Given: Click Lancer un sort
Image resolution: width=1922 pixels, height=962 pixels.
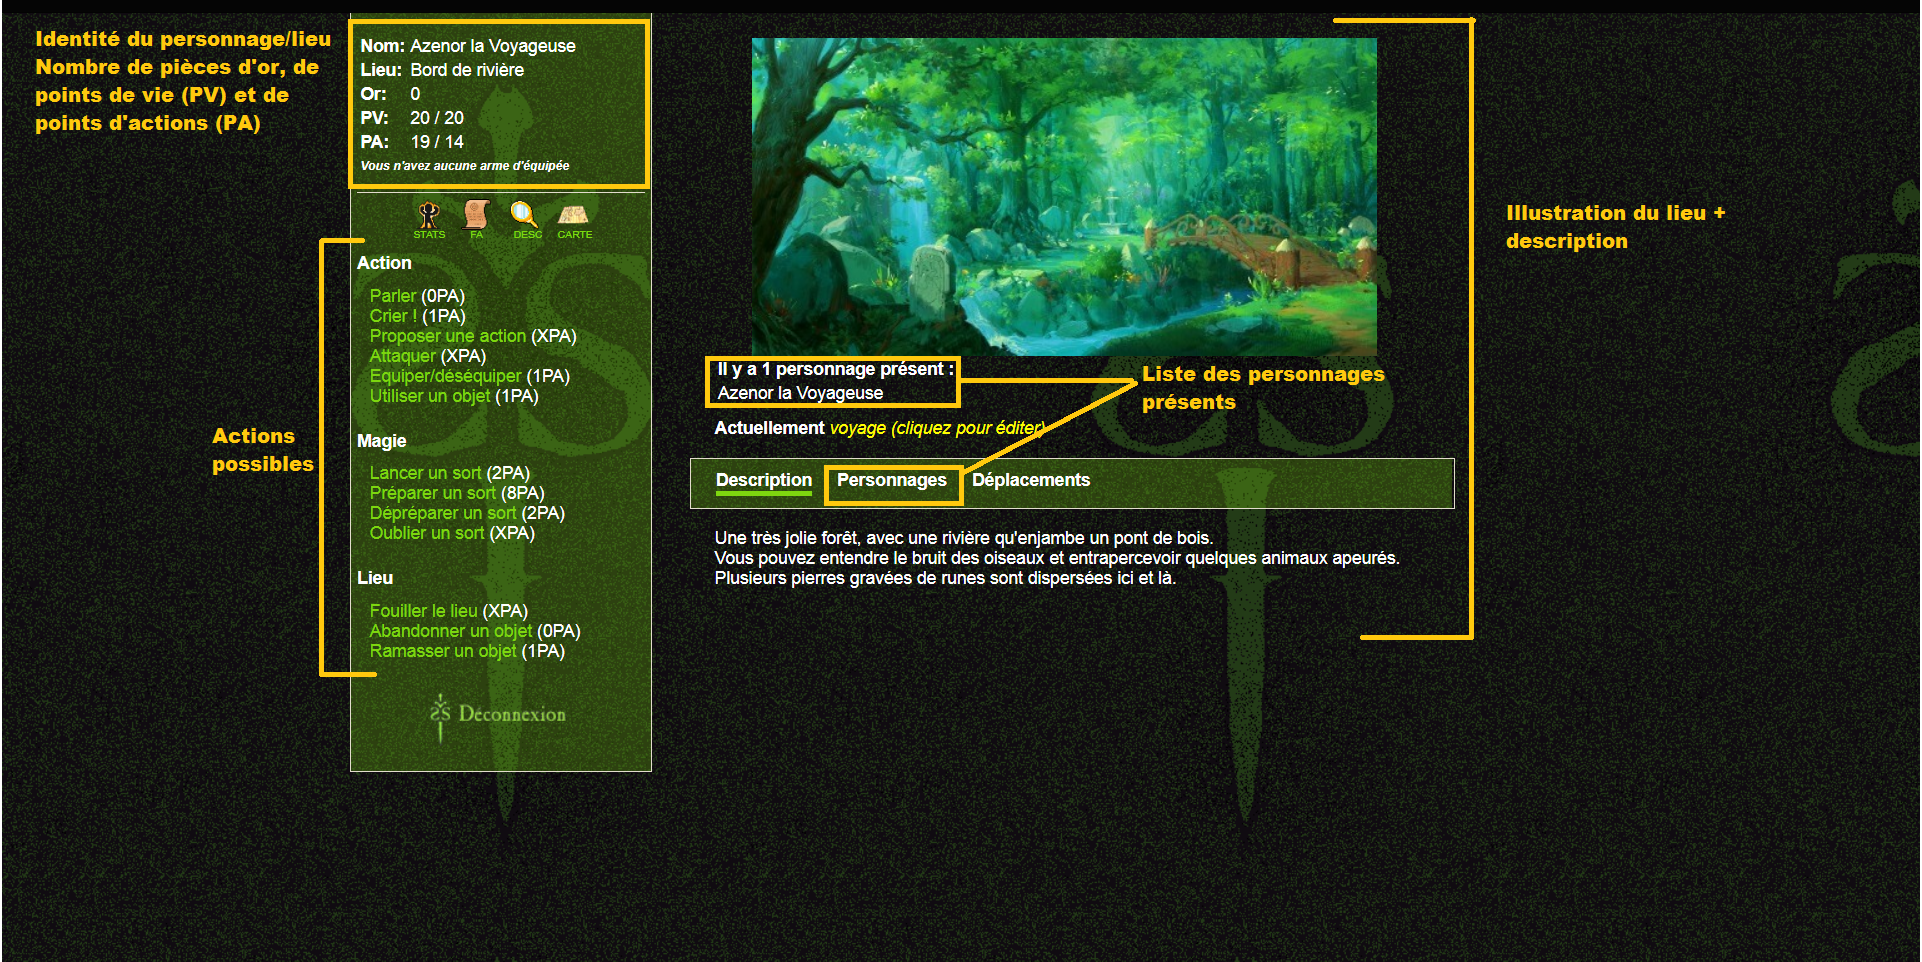Looking at the screenshot, I should [425, 473].
